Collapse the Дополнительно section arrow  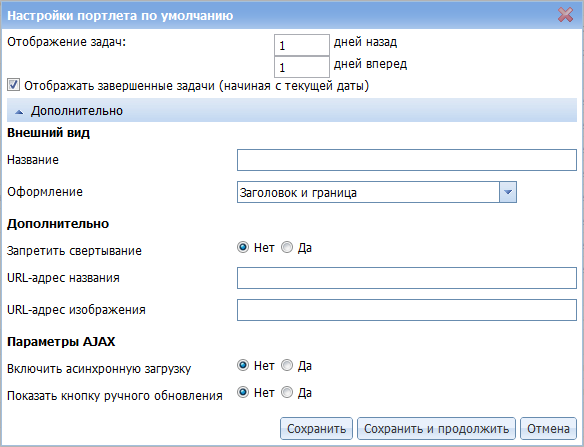pos(19,111)
